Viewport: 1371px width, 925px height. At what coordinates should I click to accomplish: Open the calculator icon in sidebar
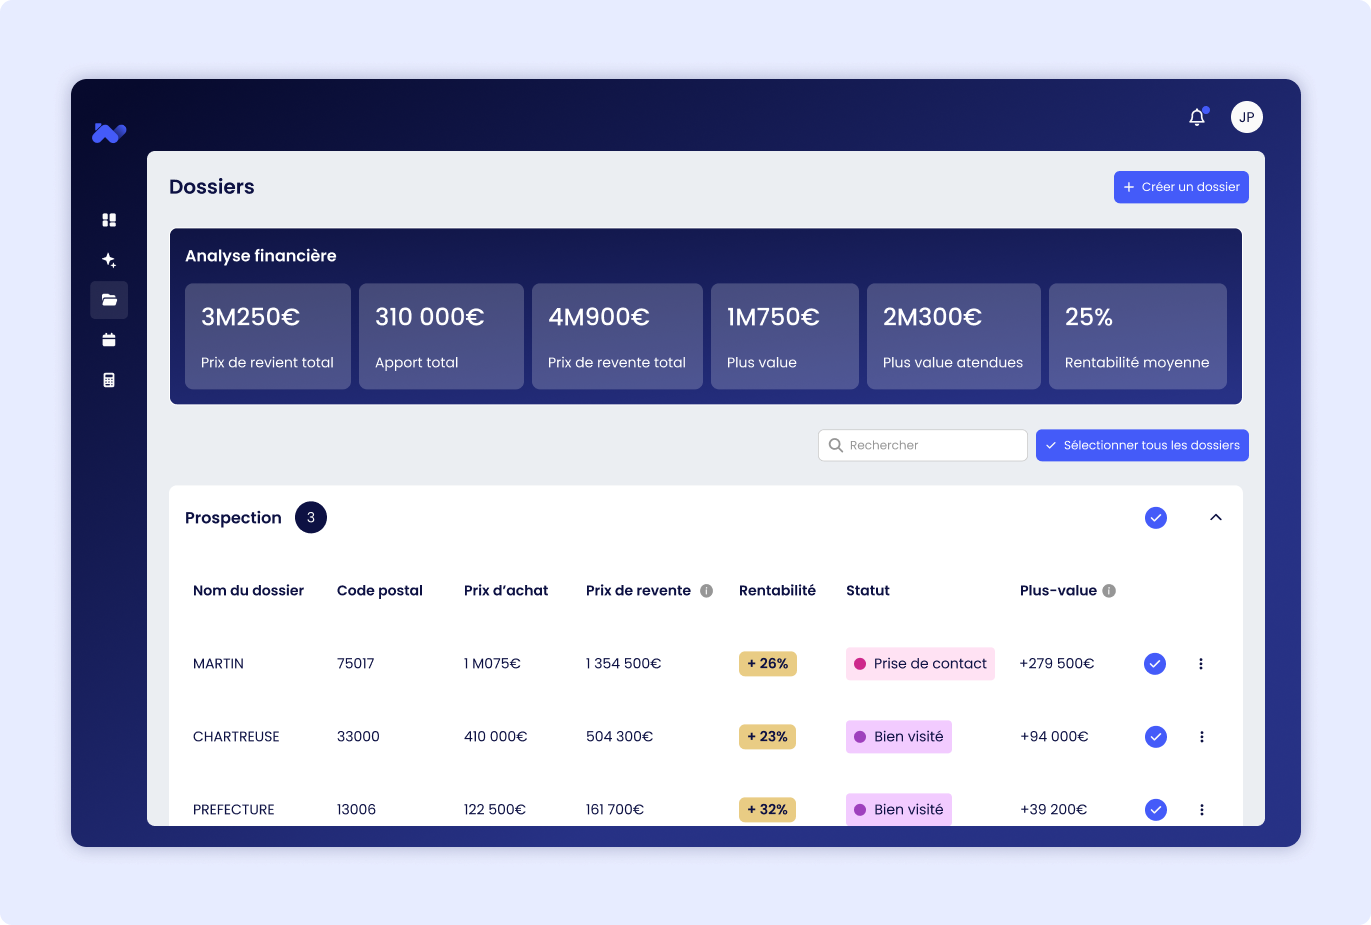(x=109, y=380)
